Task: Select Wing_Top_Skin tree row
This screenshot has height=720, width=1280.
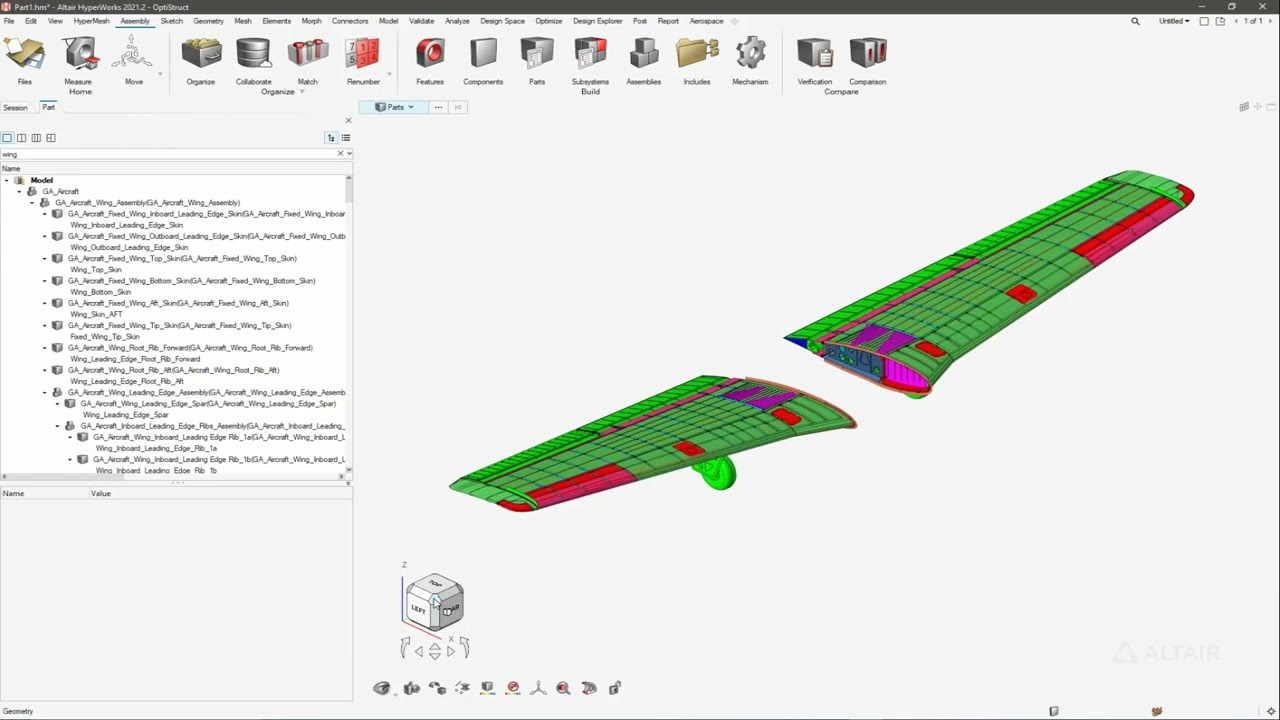Action: pos(96,270)
